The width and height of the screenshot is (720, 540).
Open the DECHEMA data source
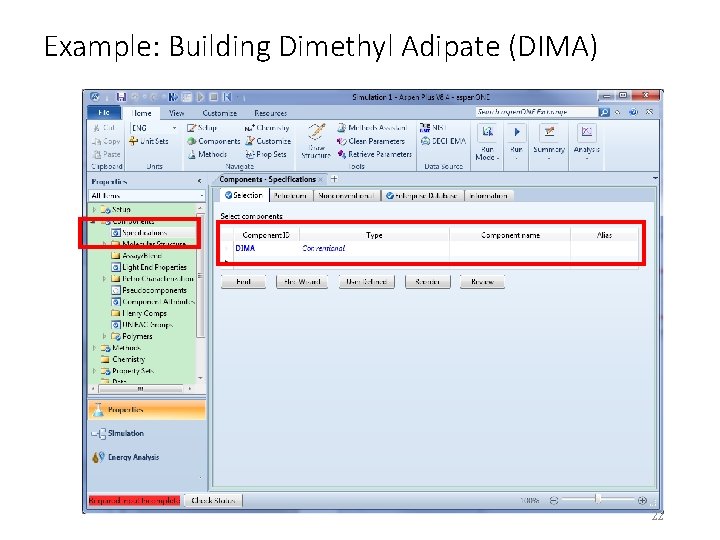pos(443,141)
